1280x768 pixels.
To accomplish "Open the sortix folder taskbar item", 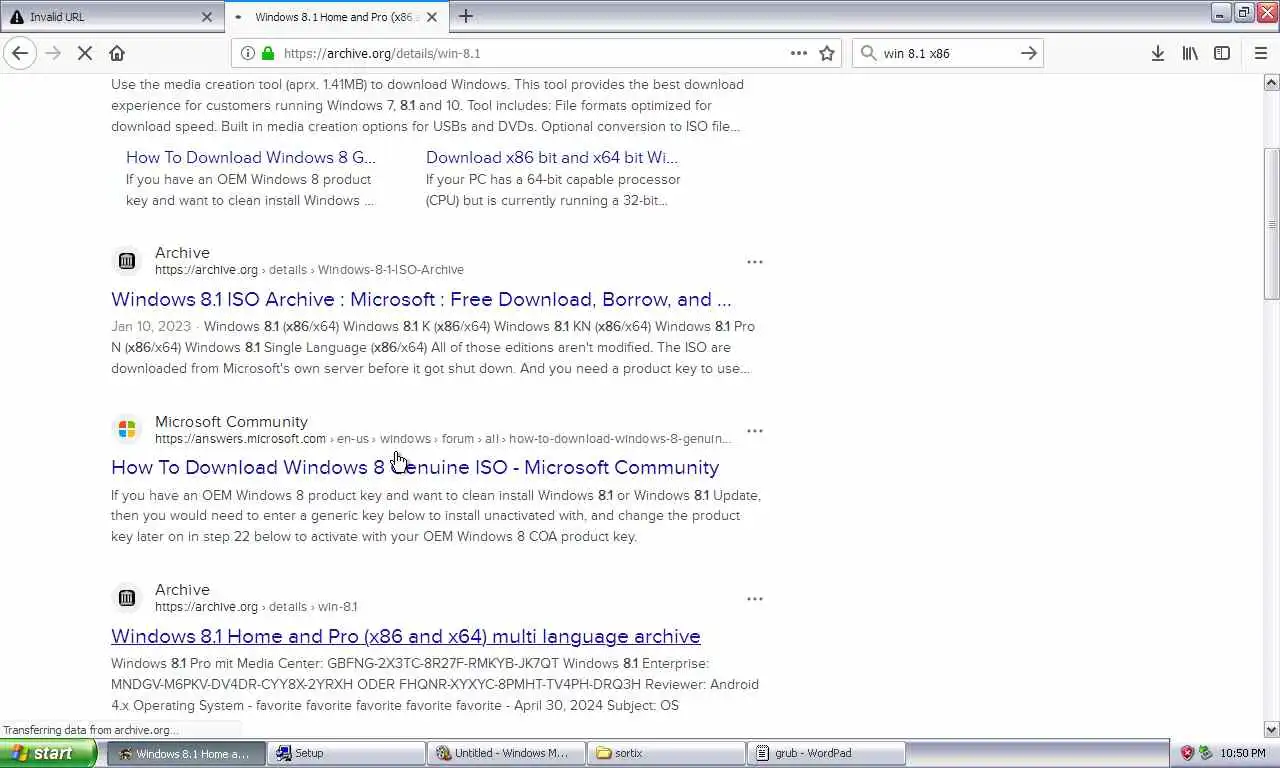I will (x=666, y=753).
